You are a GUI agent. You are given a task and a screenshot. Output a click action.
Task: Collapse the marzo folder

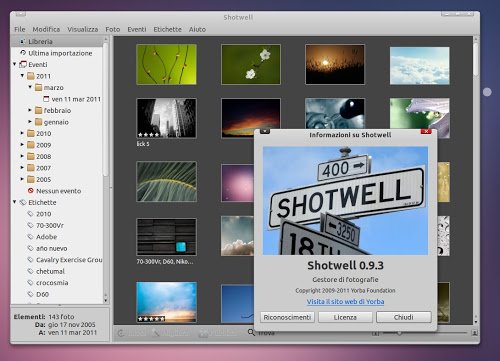(30, 87)
